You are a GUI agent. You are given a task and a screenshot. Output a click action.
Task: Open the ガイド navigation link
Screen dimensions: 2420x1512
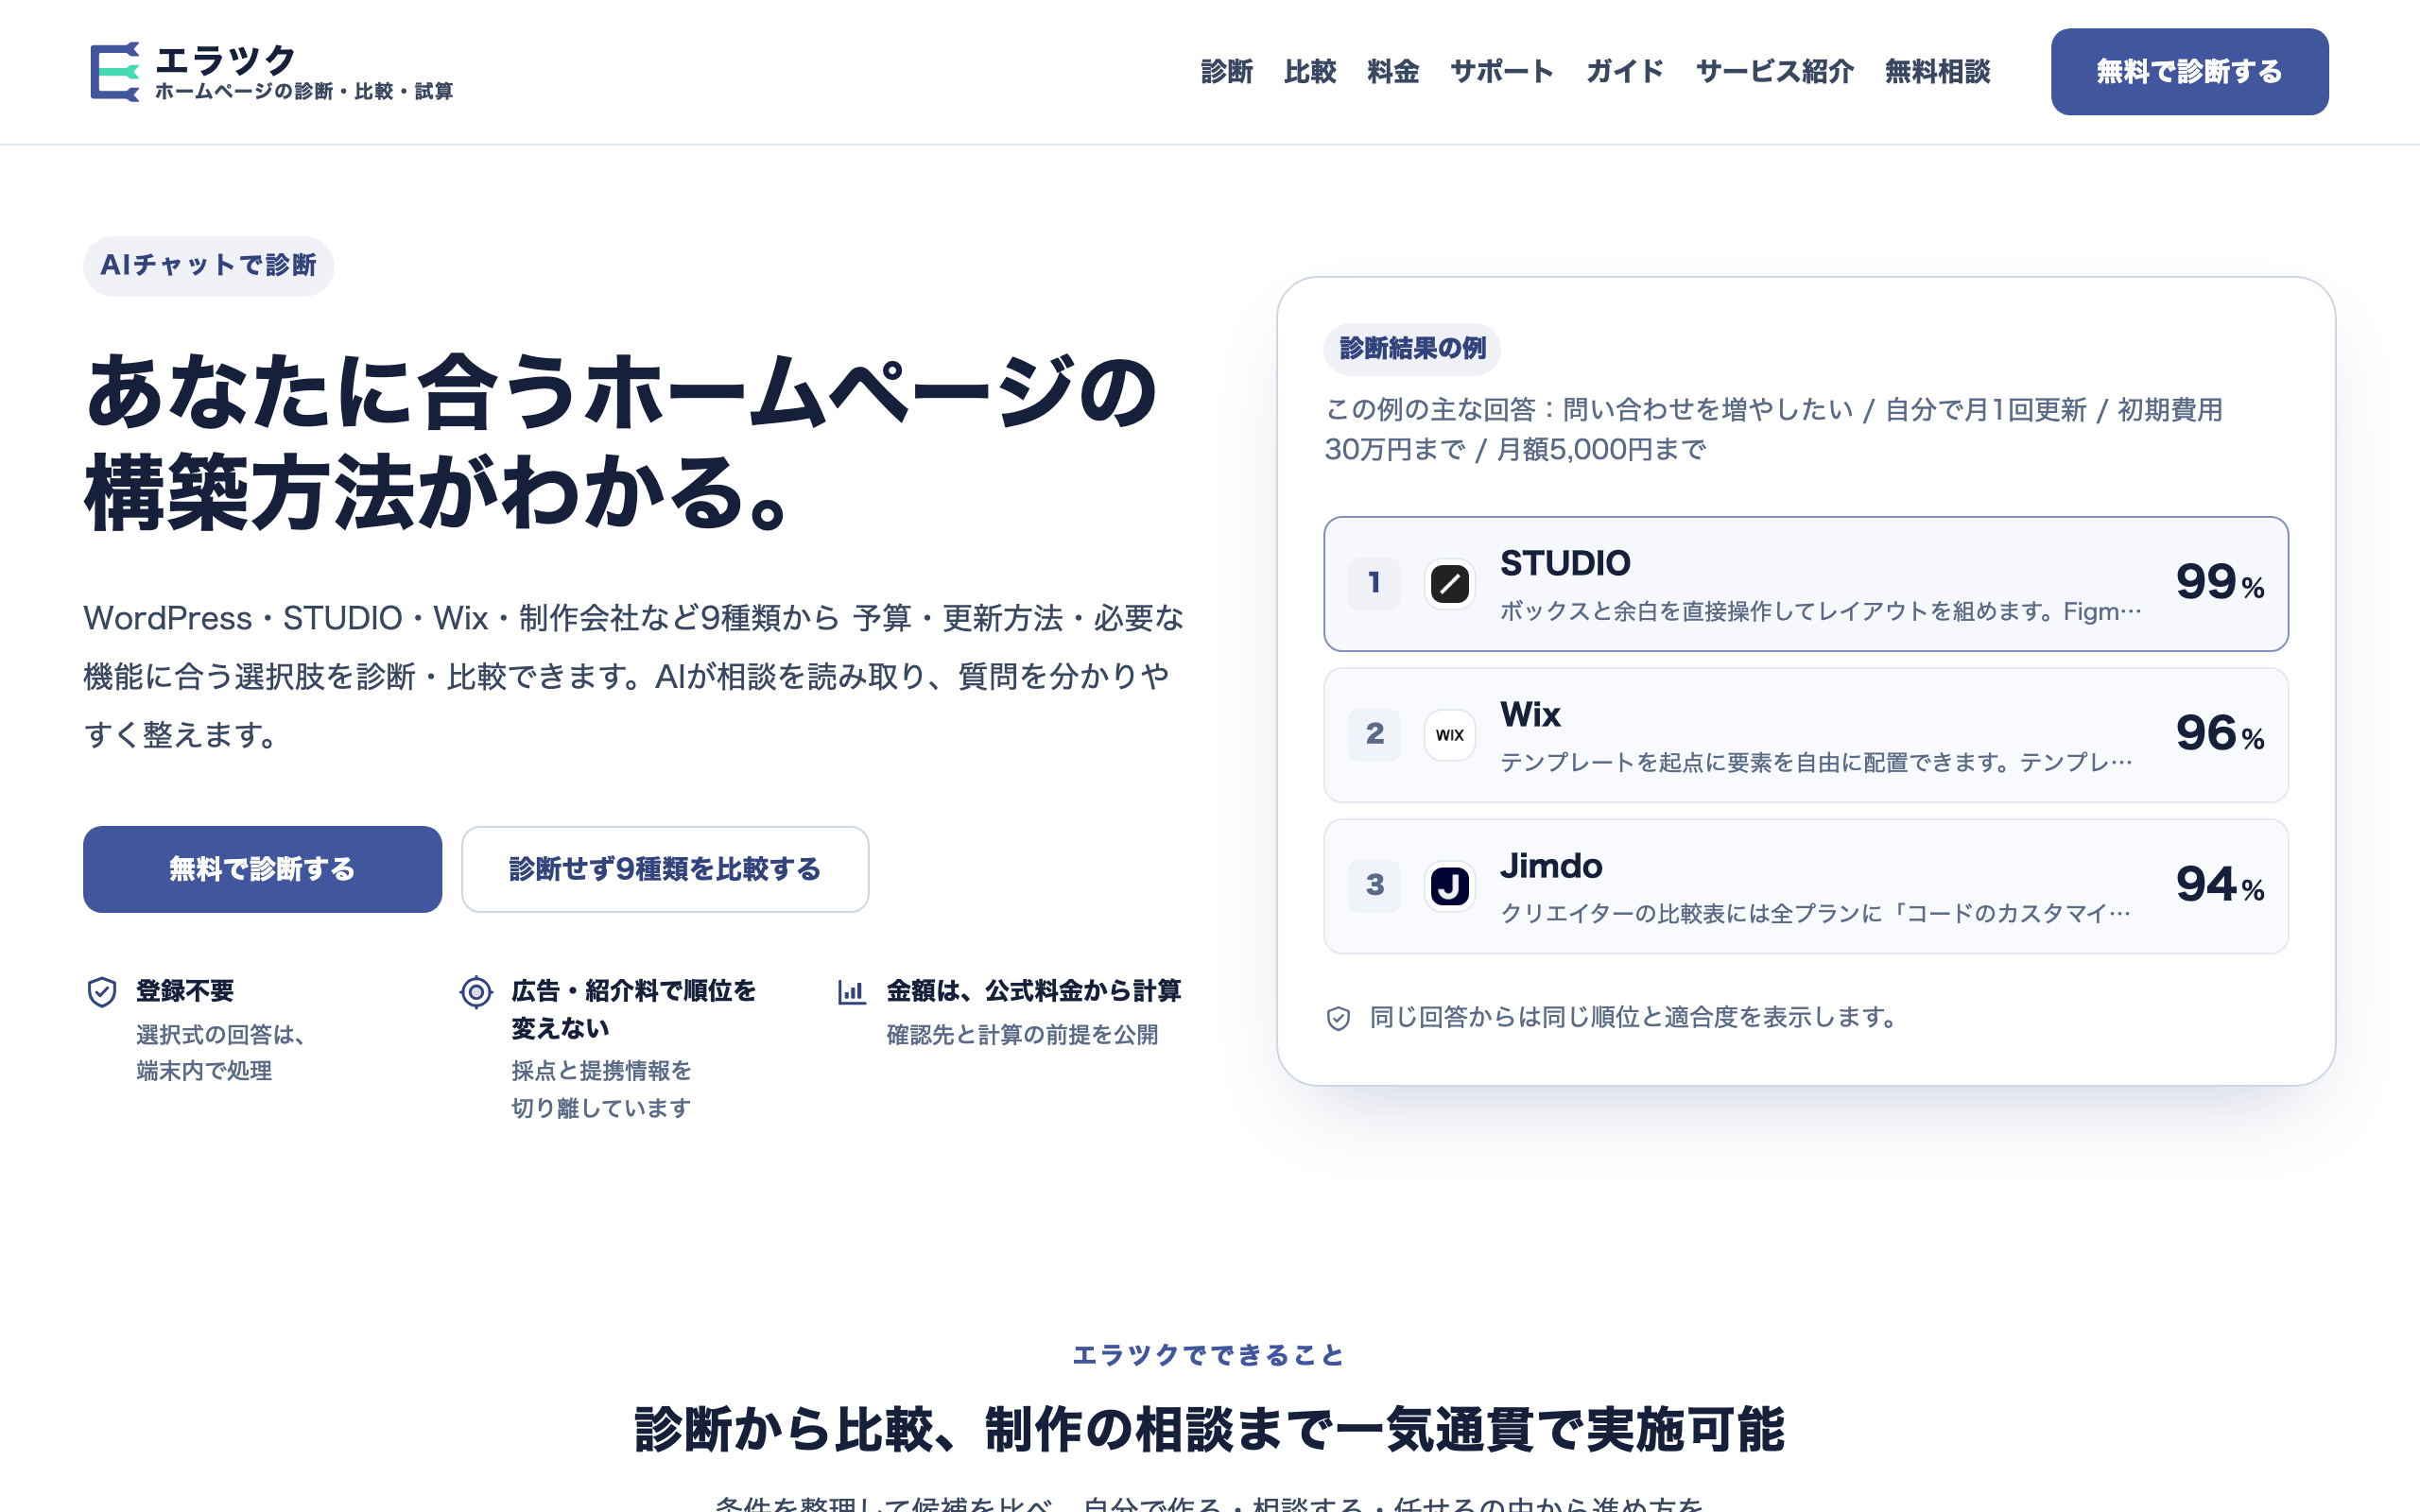click(x=1625, y=72)
